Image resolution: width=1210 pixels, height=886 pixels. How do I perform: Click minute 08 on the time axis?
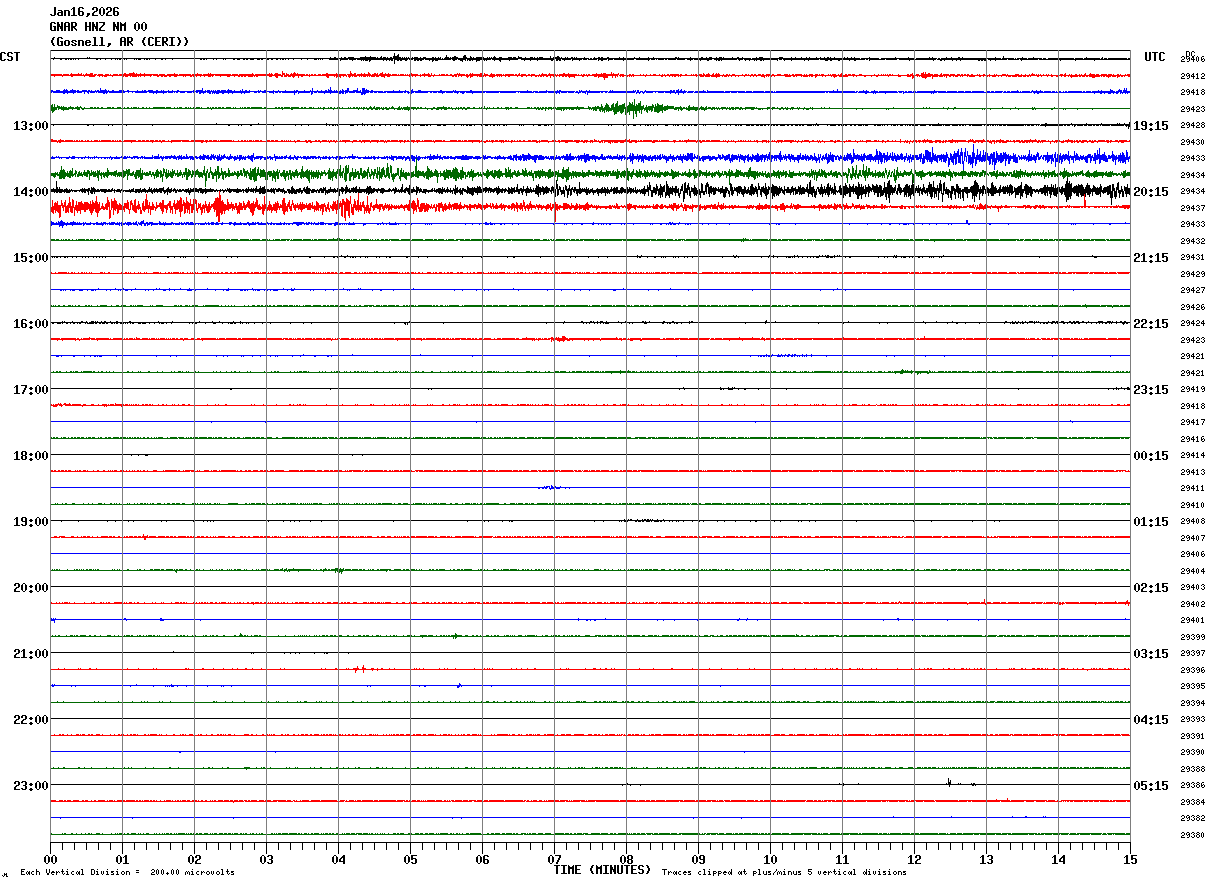(x=626, y=859)
